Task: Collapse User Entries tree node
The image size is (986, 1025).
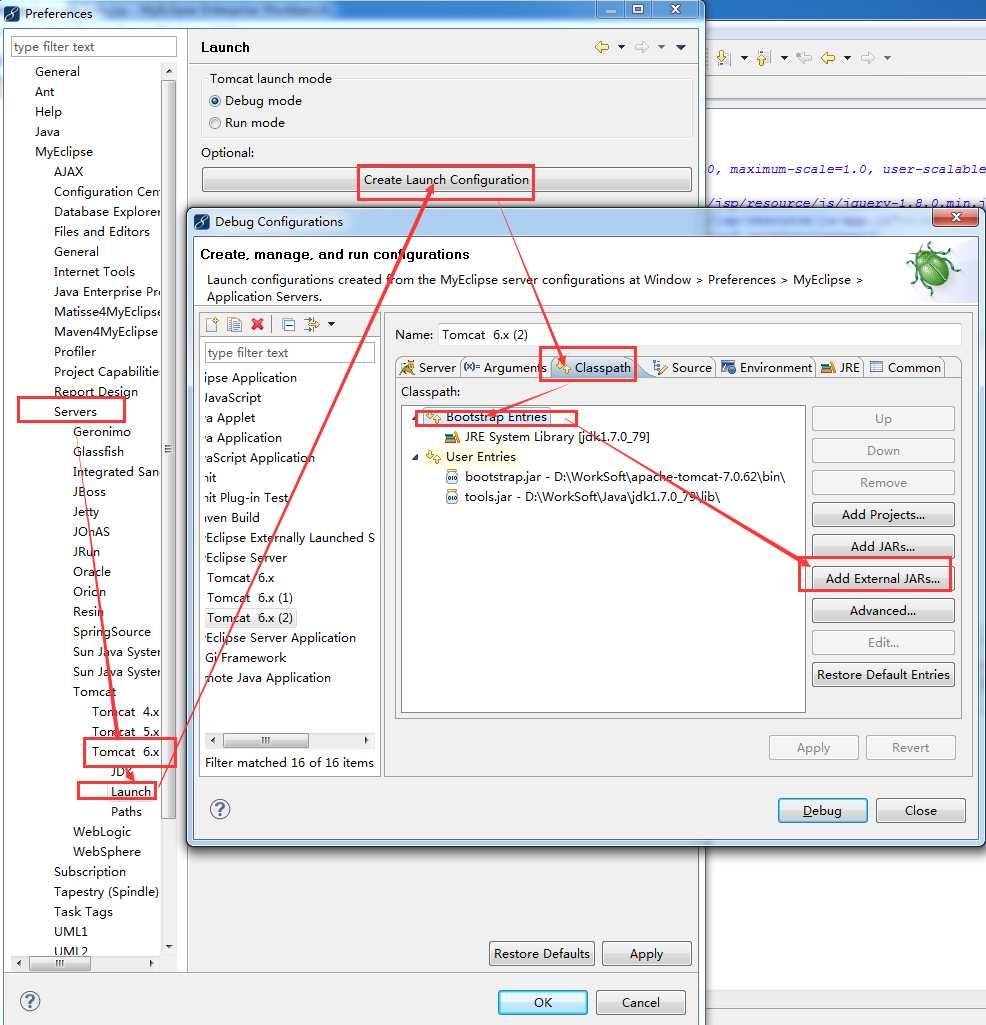Action: coord(415,457)
